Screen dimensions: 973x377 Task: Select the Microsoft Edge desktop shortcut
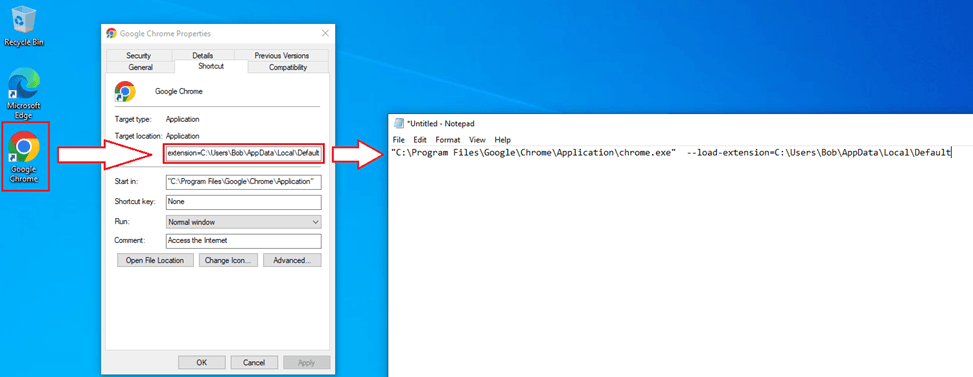24,93
